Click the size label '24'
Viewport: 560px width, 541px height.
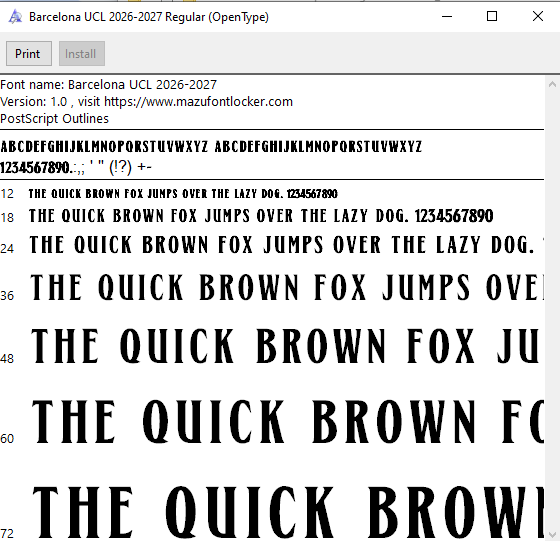[x=7, y=249]
